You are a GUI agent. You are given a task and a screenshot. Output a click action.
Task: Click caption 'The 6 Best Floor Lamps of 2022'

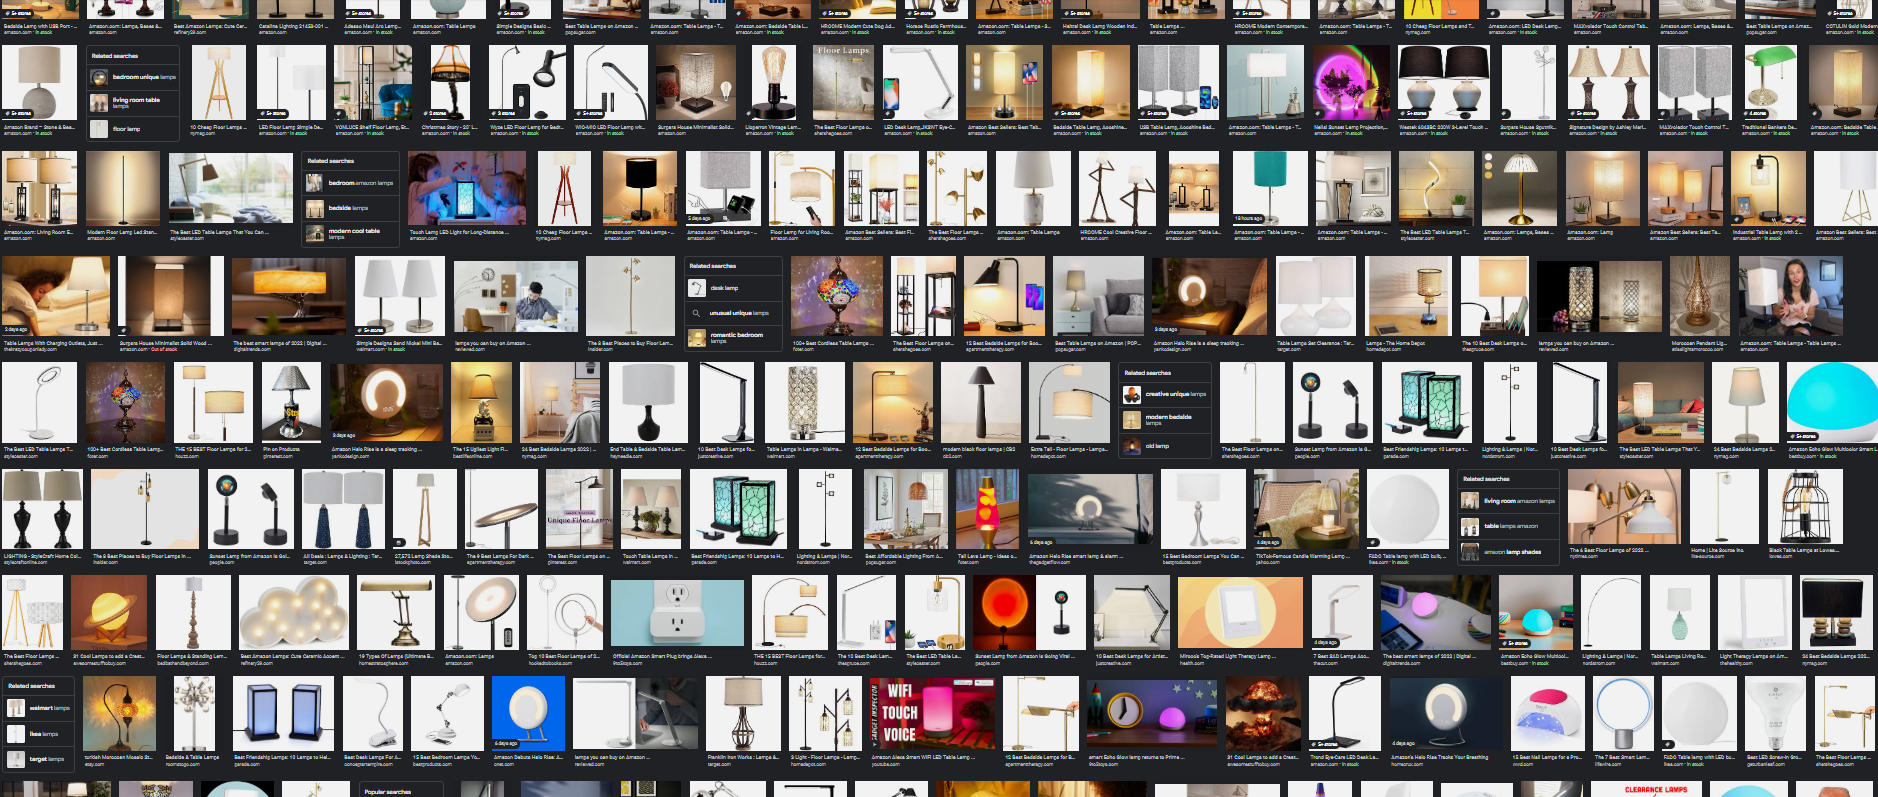coord(1607,550)
